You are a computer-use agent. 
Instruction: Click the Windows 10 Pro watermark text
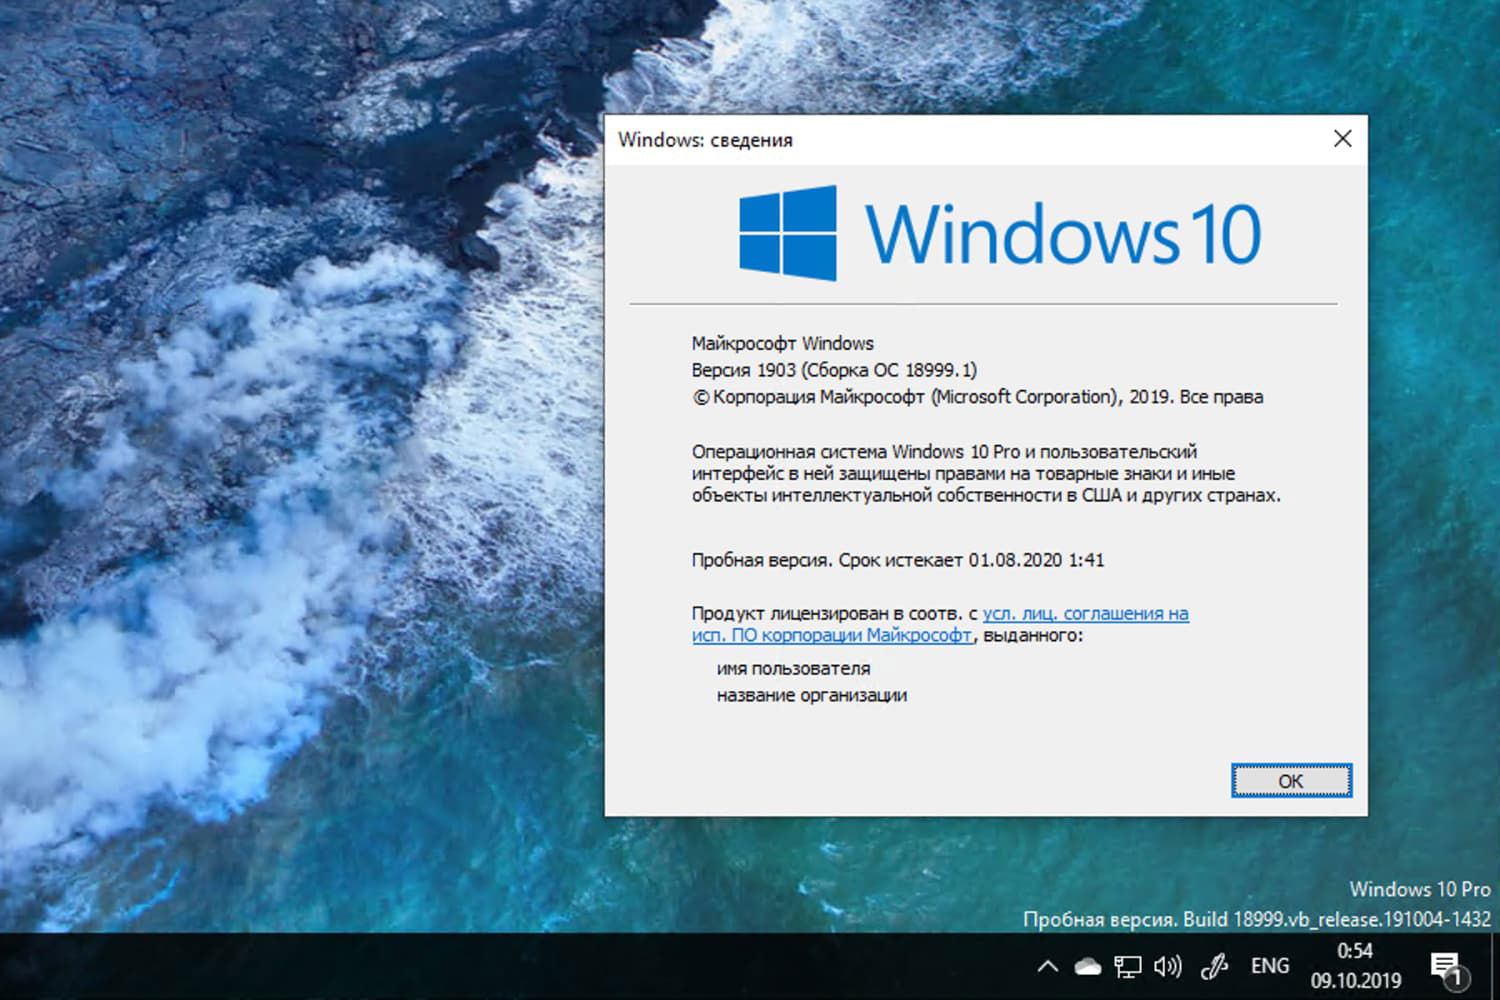pos(1421,888)
